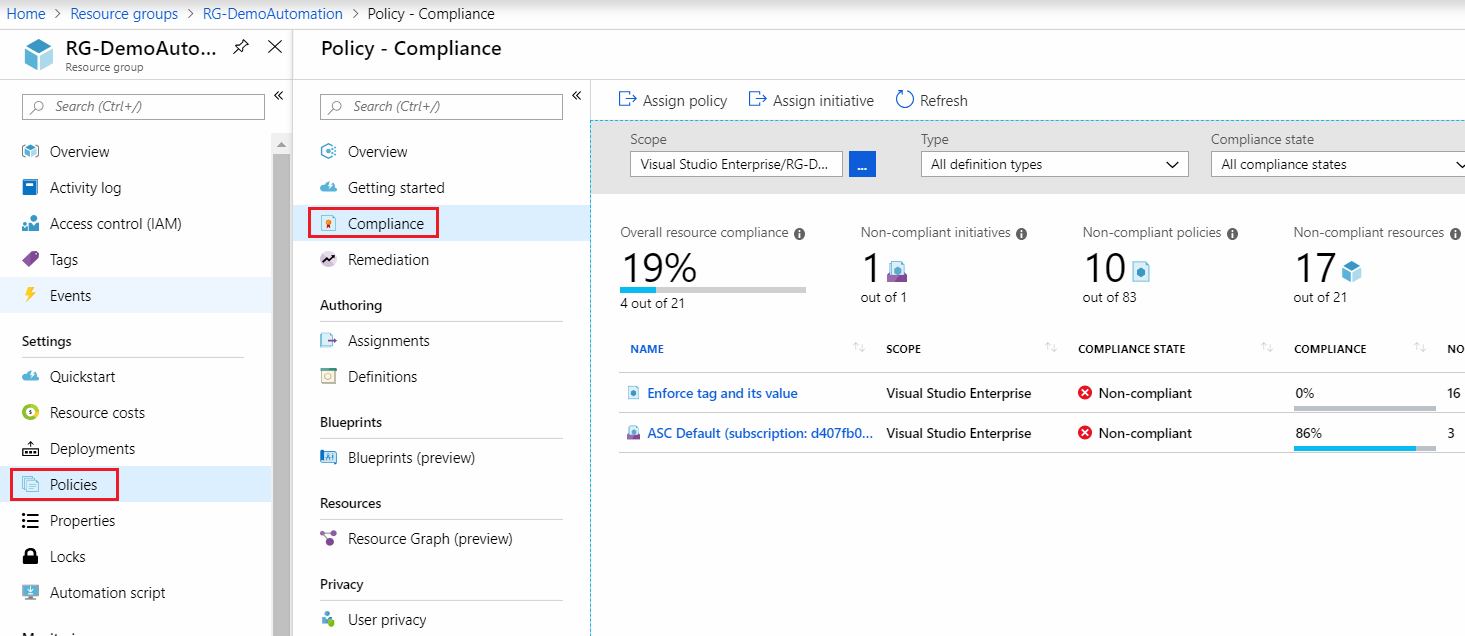This screenshot has width=1465, height=636.
Task: Refresh the compliance view
Action: tap(931, 100)
